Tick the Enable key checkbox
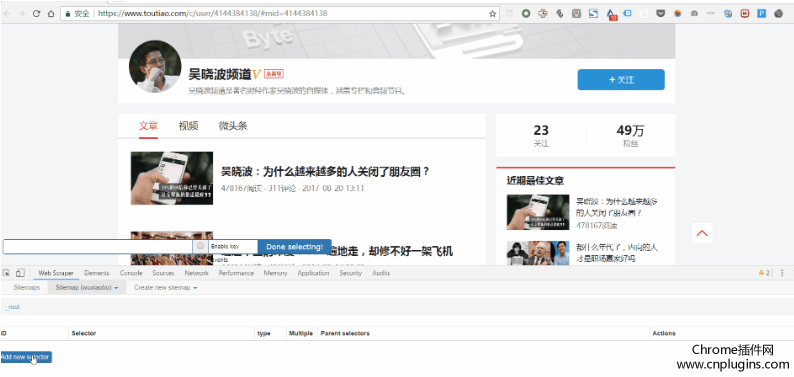The width and height of the screenshot is (794, 377). click(x=201, y=246)
